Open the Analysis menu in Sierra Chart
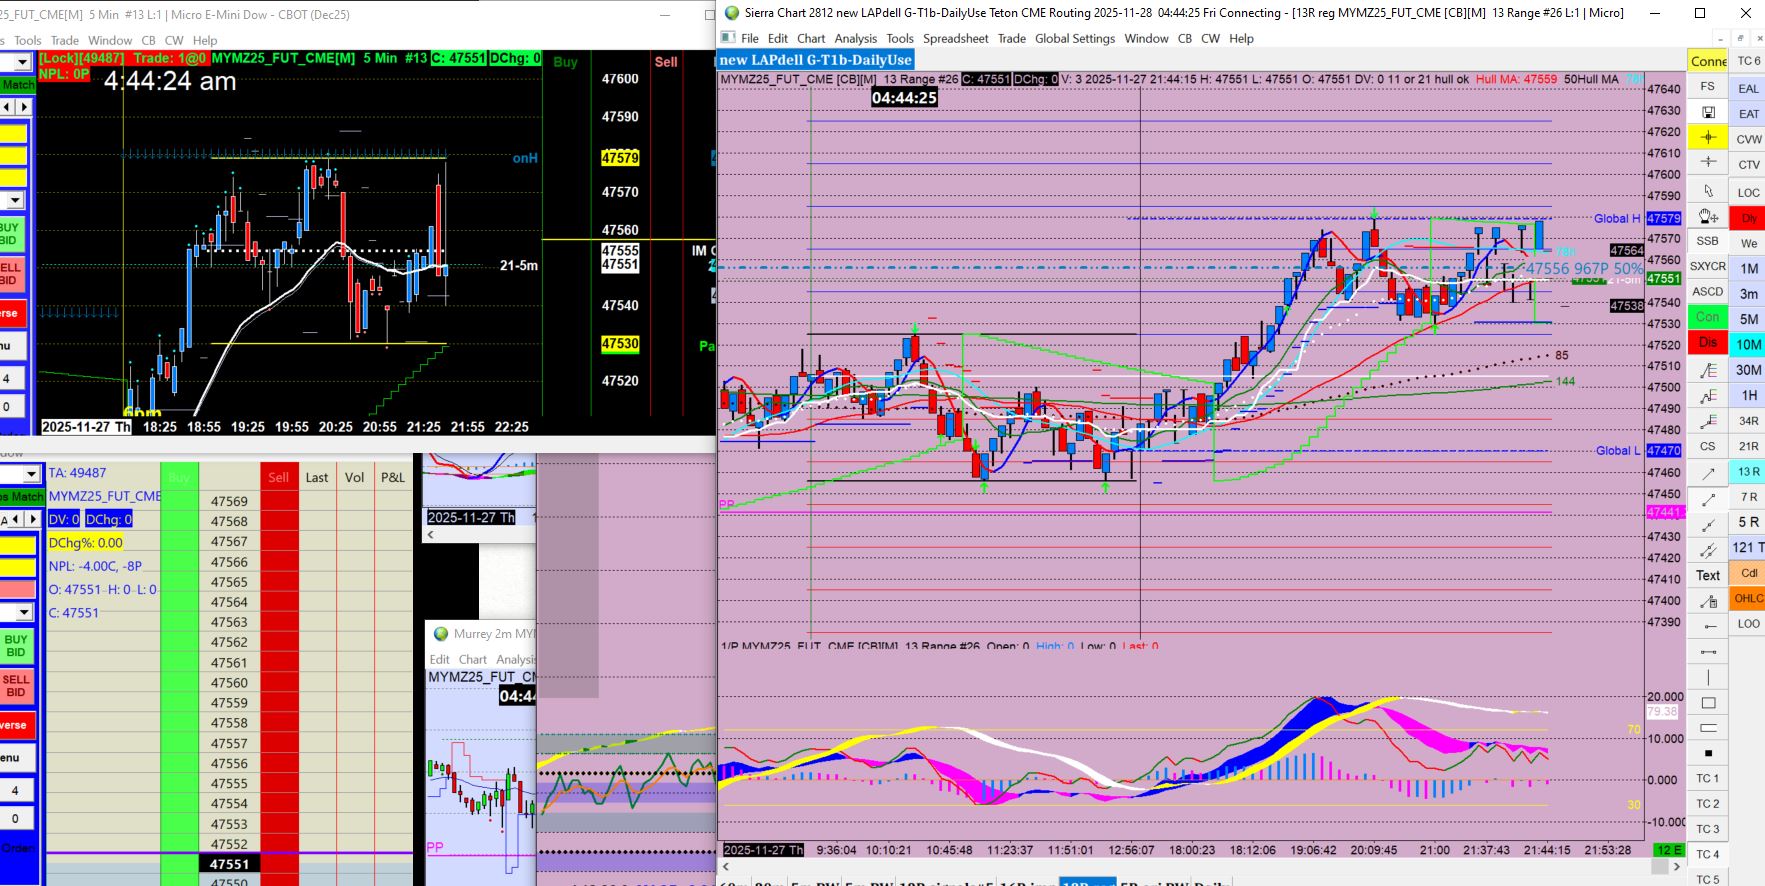Viewport: 1765px width, 886px height. tap(855, 38)
